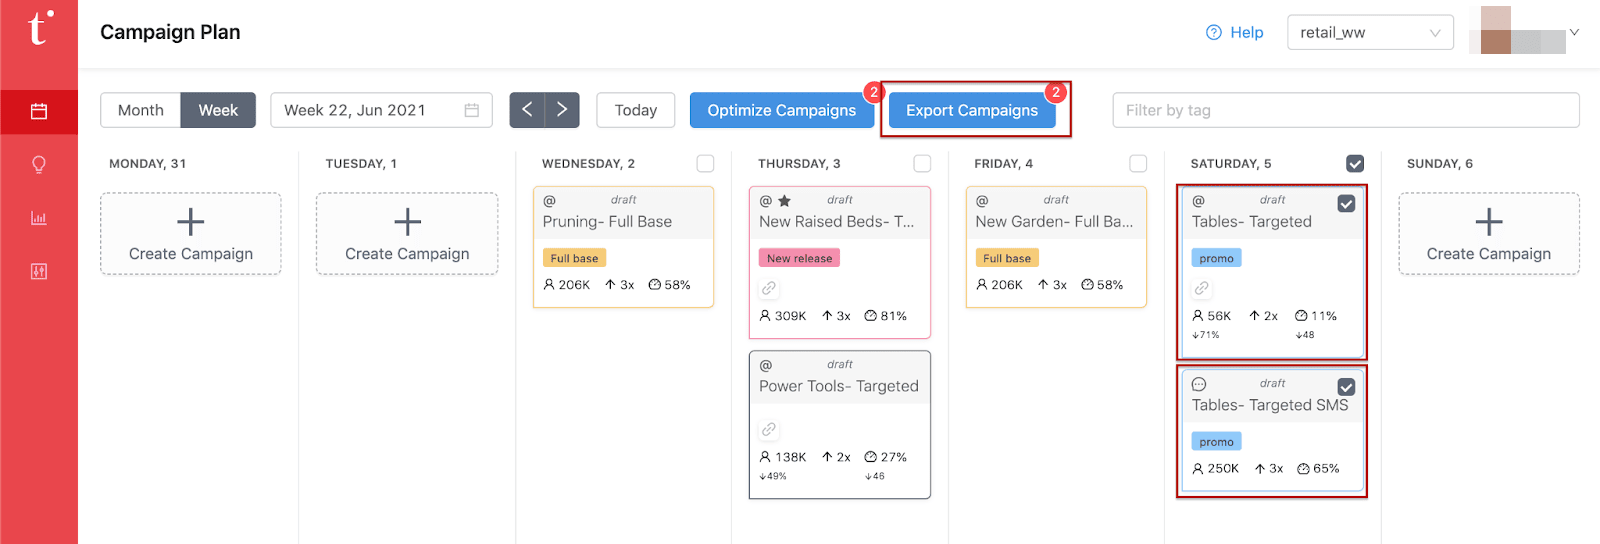The height and width of the screenshot is (544, 1600).
Task: Click the Export Campaigns button
Action: point(972,110)
